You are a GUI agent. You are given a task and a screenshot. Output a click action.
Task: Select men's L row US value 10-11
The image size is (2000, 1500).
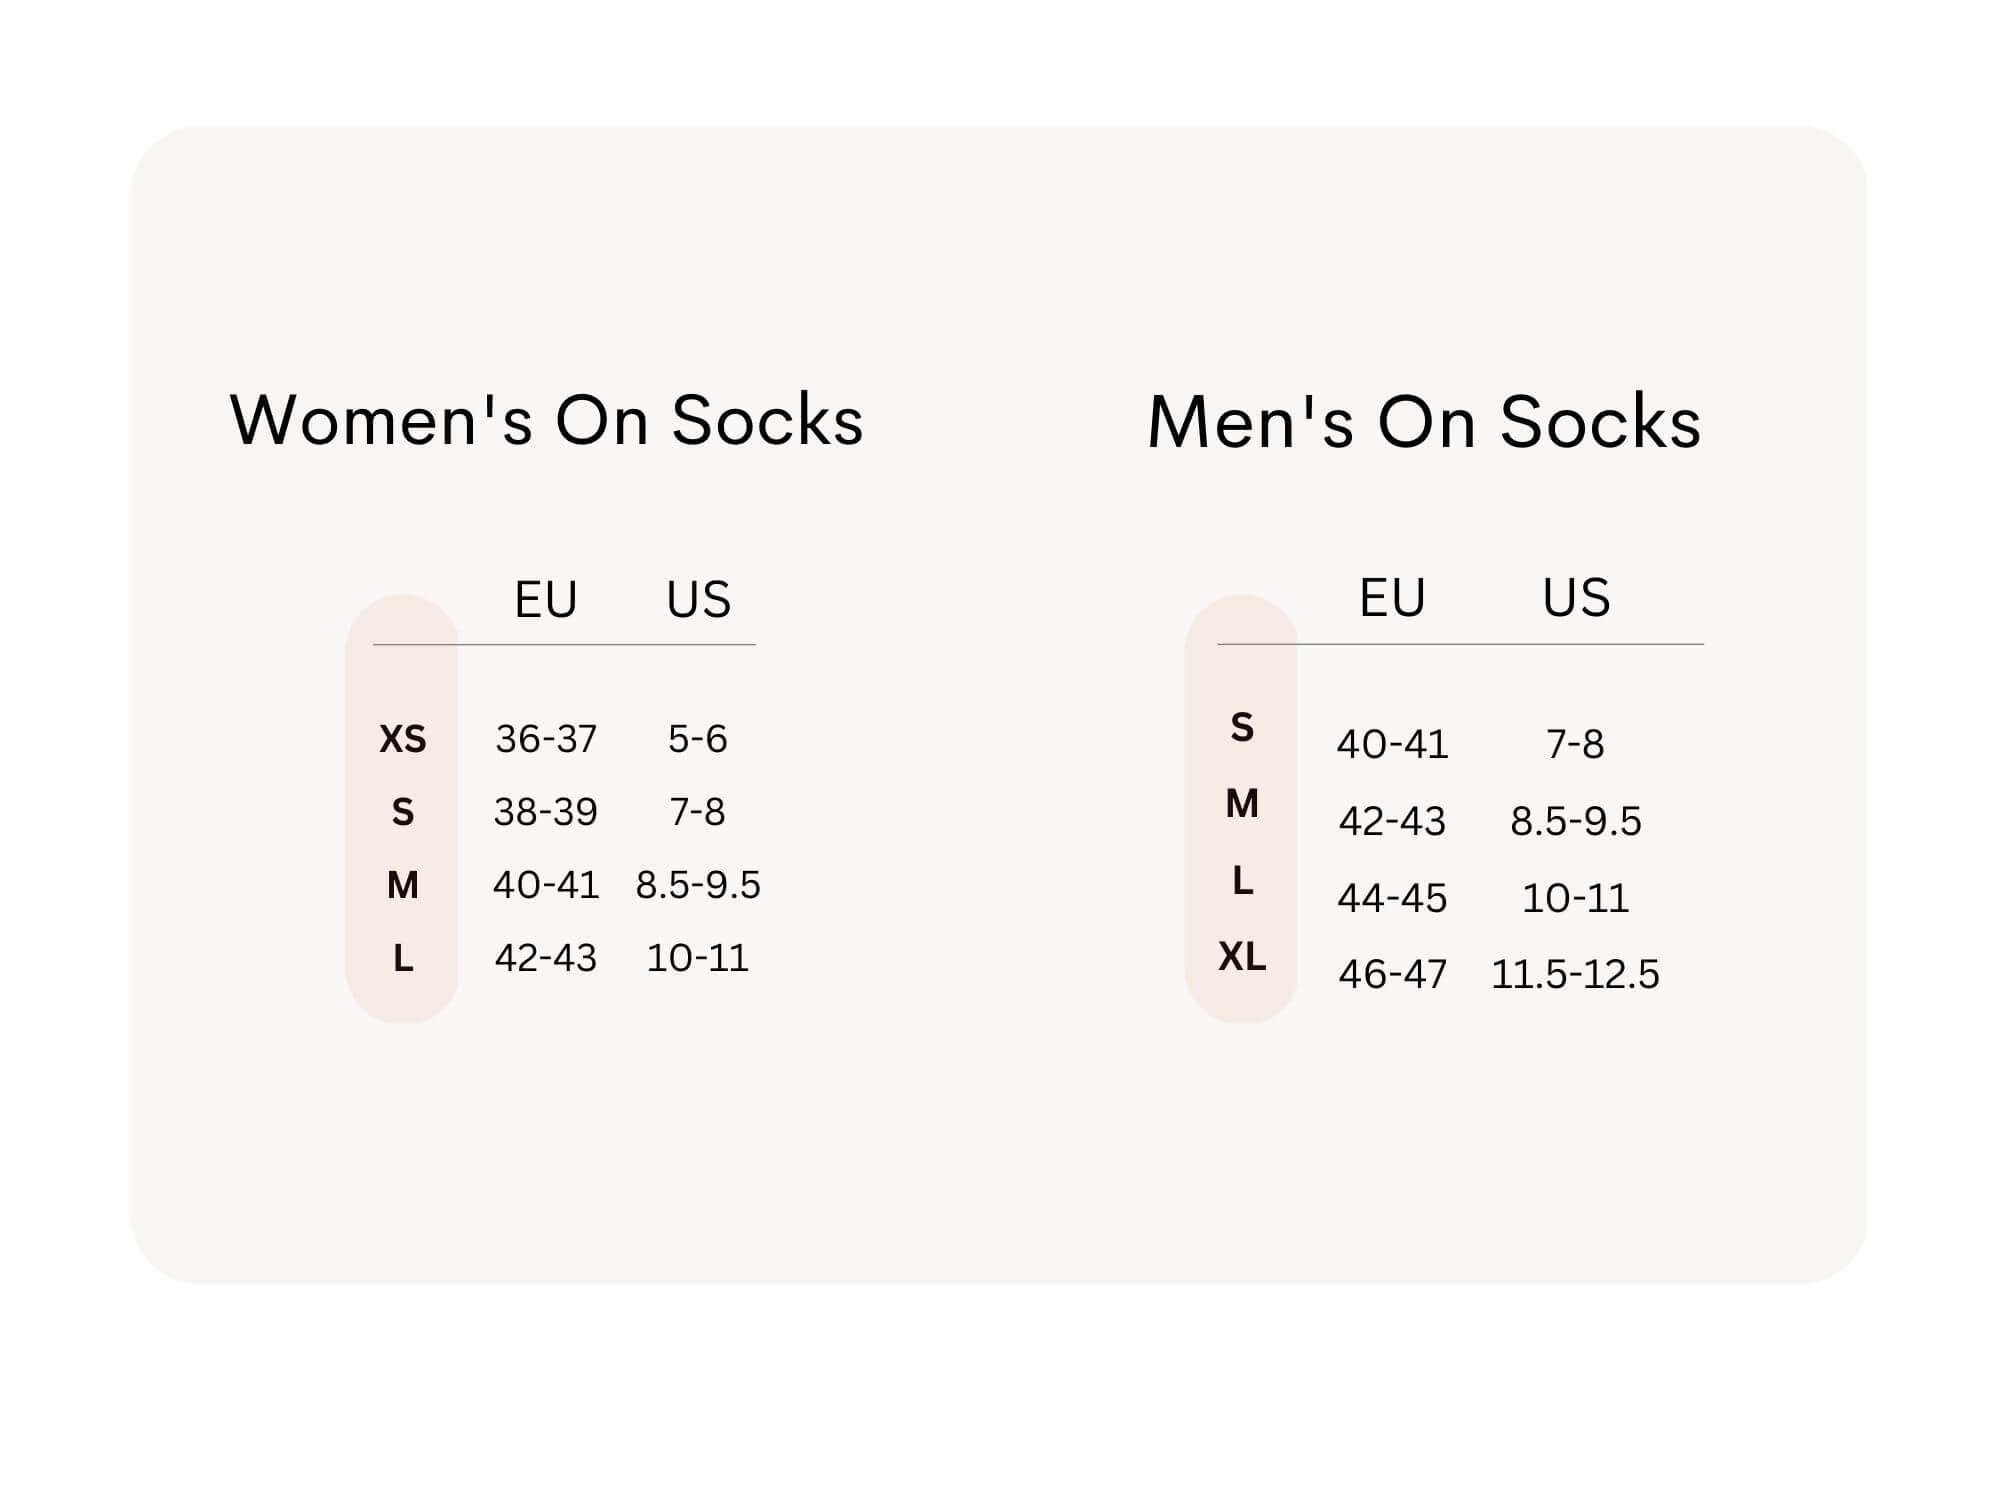(x=1575, y=898)
